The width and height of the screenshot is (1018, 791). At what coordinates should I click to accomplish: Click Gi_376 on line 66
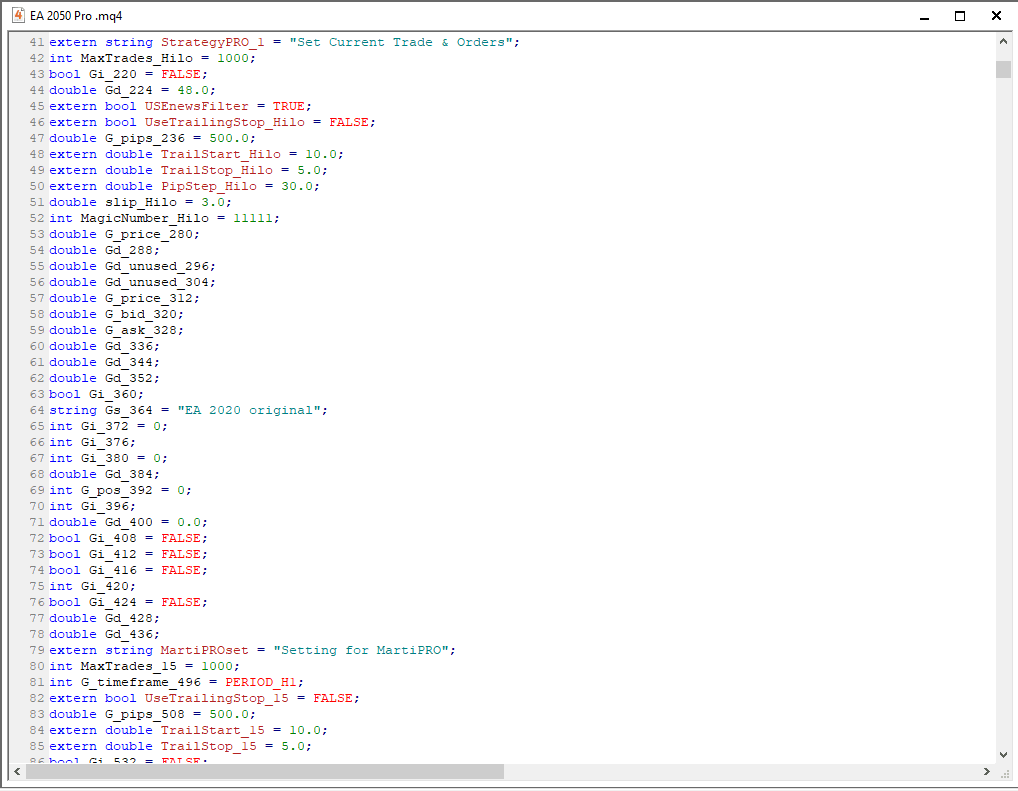tap(105, 443)
